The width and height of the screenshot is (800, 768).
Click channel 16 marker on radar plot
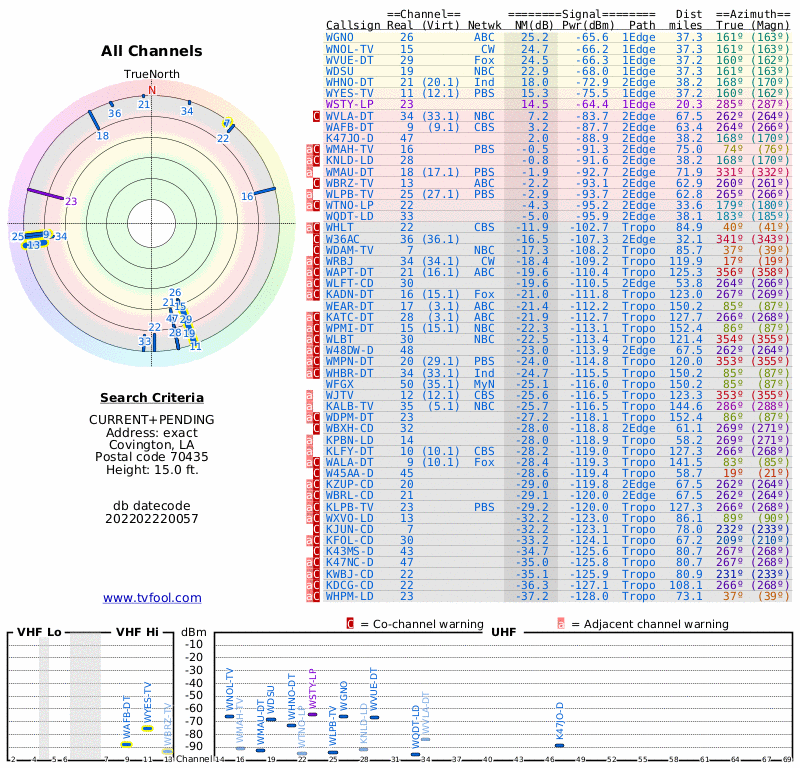[265, 191]
